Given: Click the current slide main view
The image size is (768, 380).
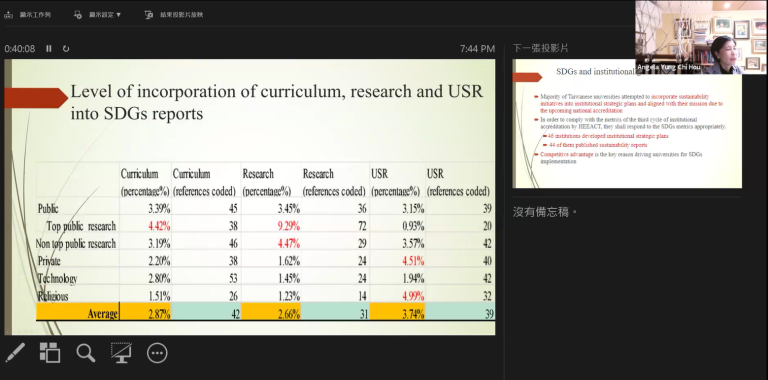Looking at the screenshot, I should tap(250, 197).
